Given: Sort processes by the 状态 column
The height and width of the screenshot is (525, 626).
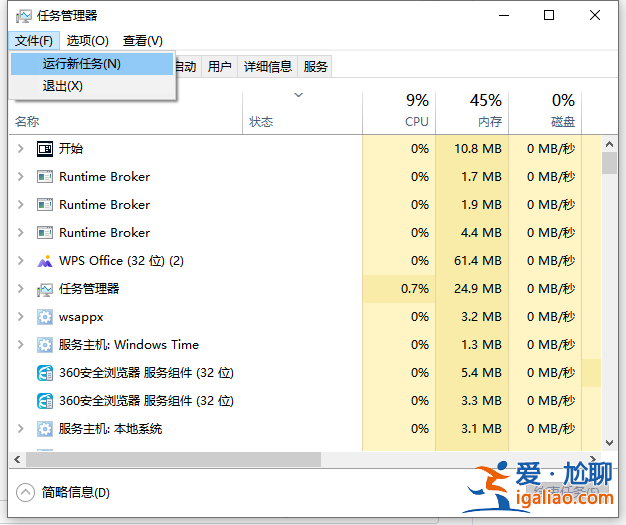Looking at the screenshot, I should tap(261, 122).
